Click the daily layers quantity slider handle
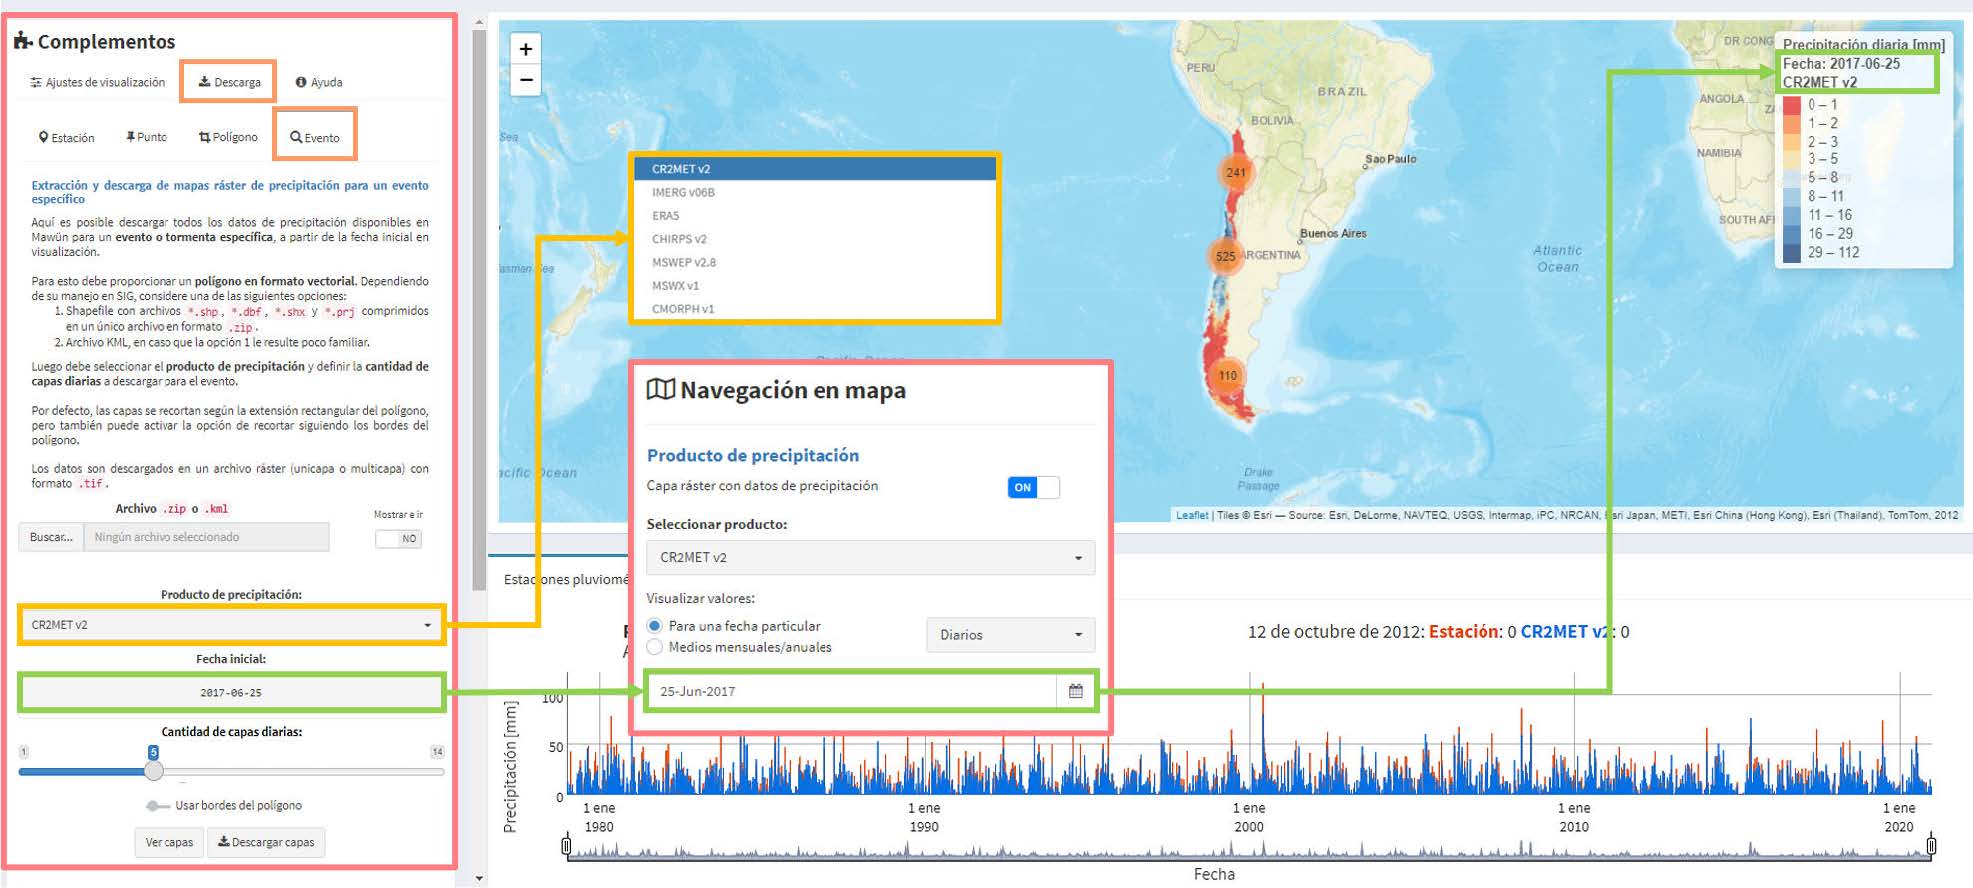 [x=153, y=771]
